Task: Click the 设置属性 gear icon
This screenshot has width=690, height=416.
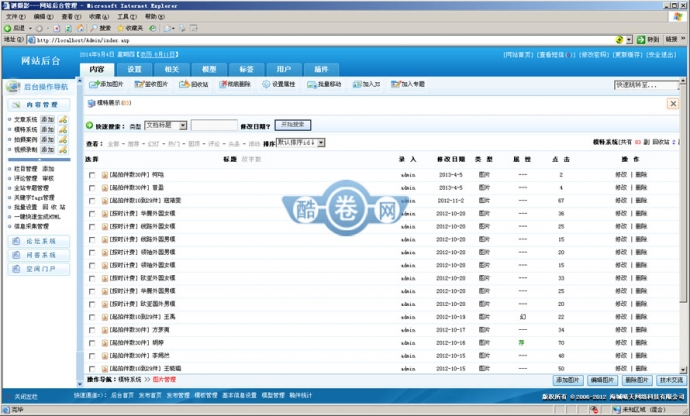Action: tap(266, 84)
